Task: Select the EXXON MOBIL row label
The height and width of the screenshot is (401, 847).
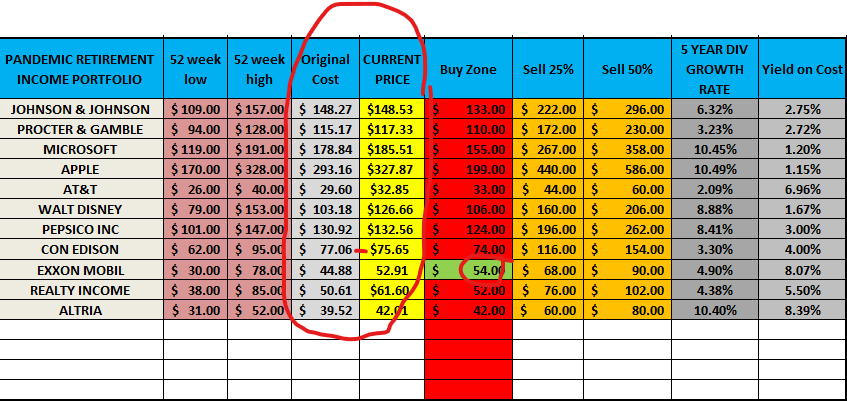Action: pyautogui.click(x=80, y=270)
